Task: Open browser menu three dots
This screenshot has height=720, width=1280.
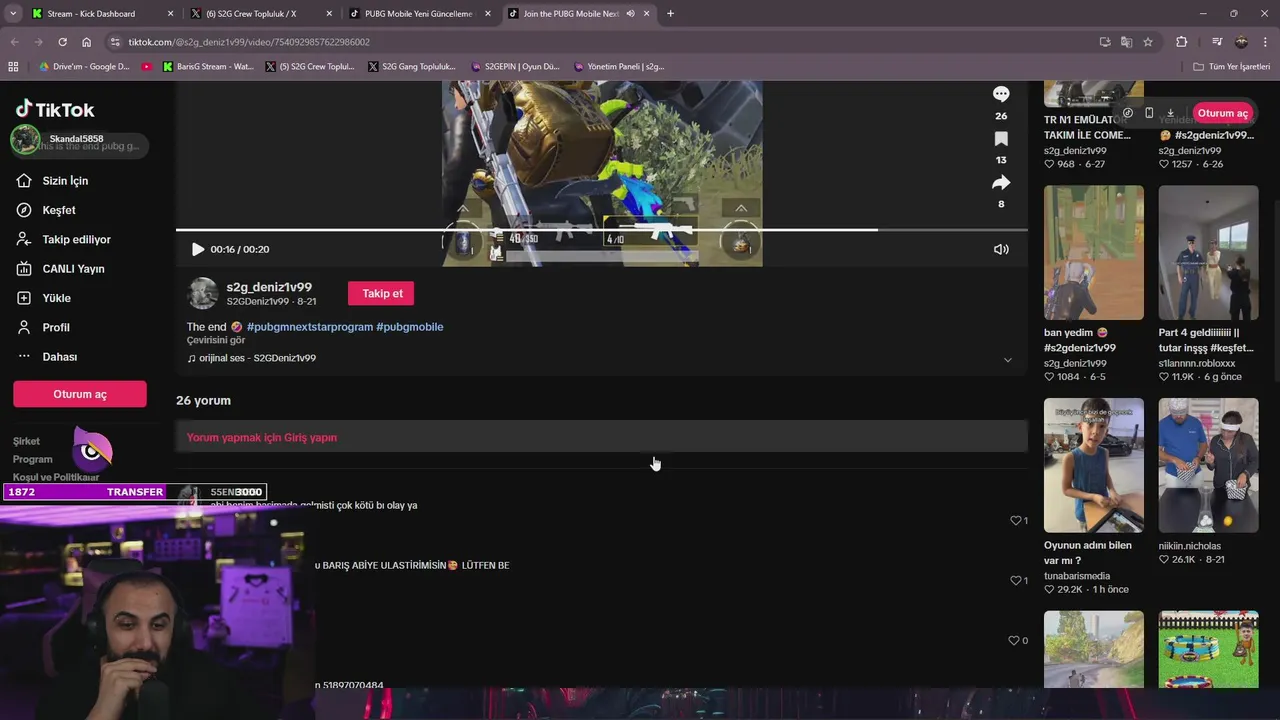Action: pyautogui.click(x=1266, y=42)
